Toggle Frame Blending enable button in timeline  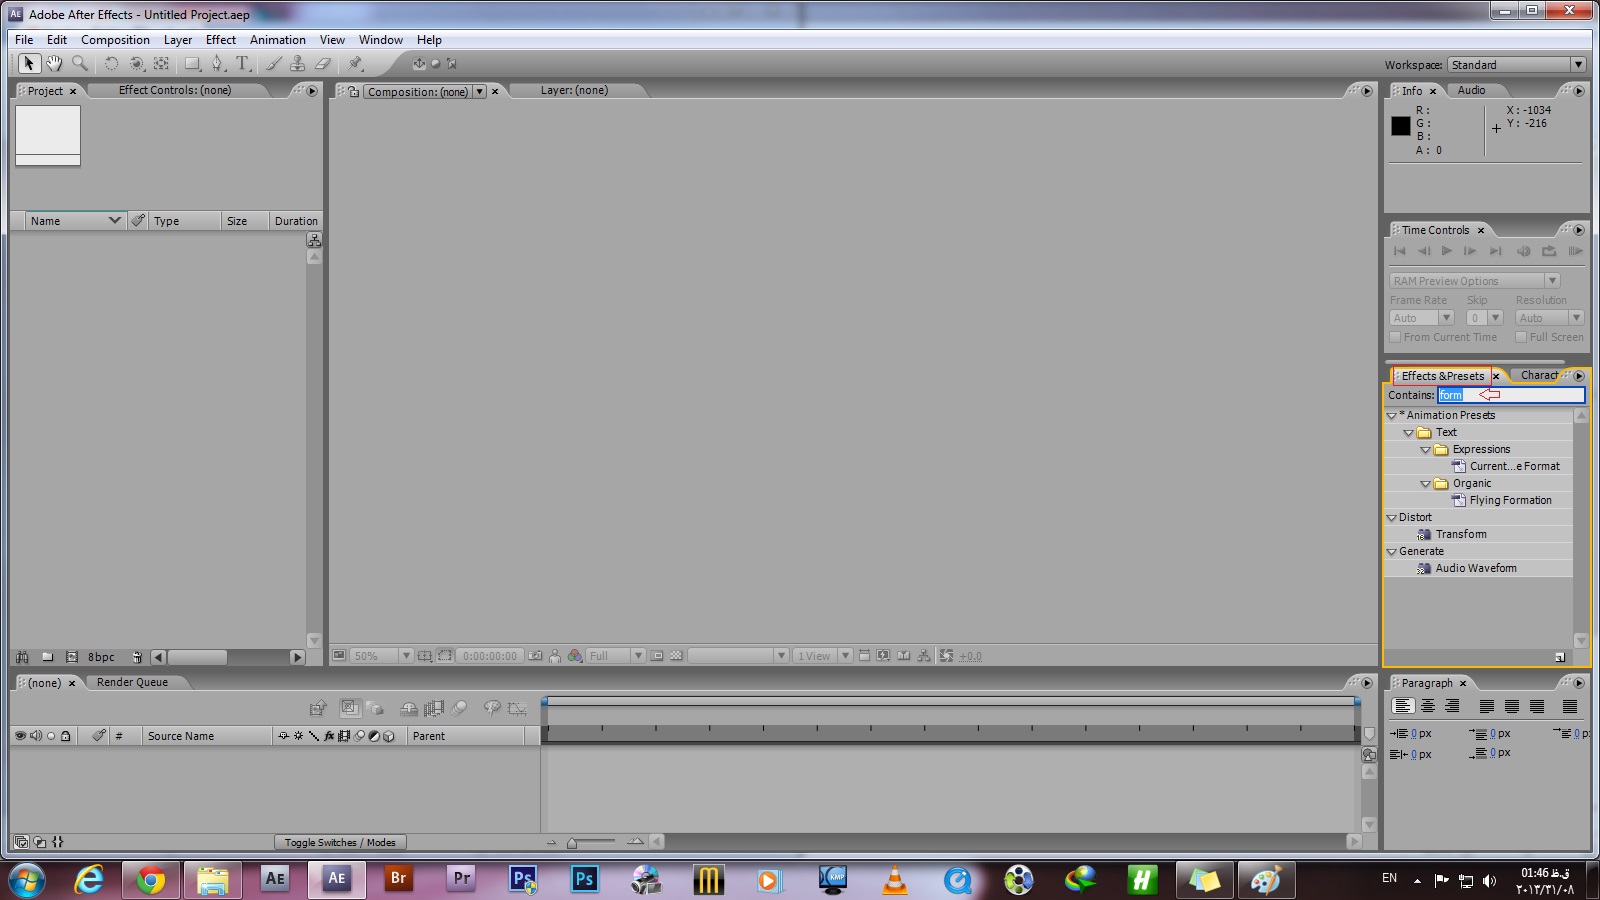click(434, 708)
